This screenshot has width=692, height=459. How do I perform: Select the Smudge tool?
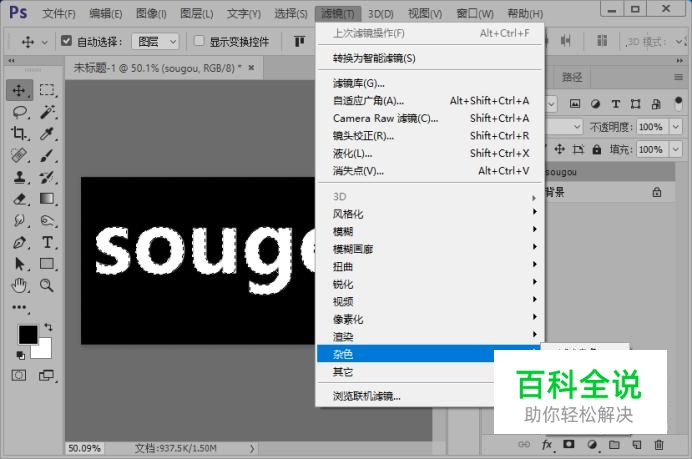coord(19,220)
